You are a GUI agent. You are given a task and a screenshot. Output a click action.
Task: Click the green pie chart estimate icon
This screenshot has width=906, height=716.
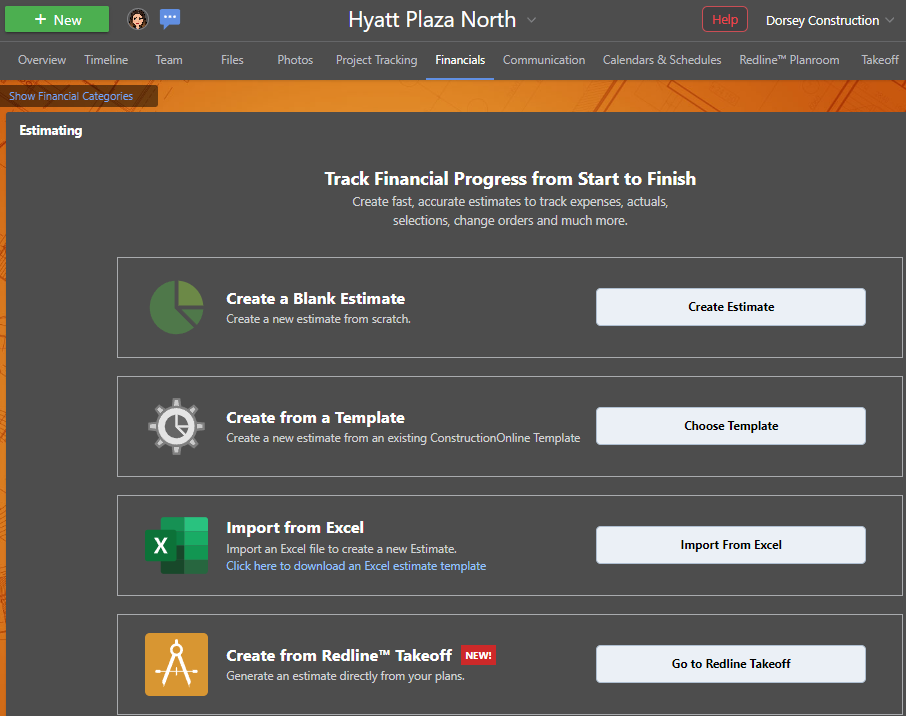pos(177,307)
